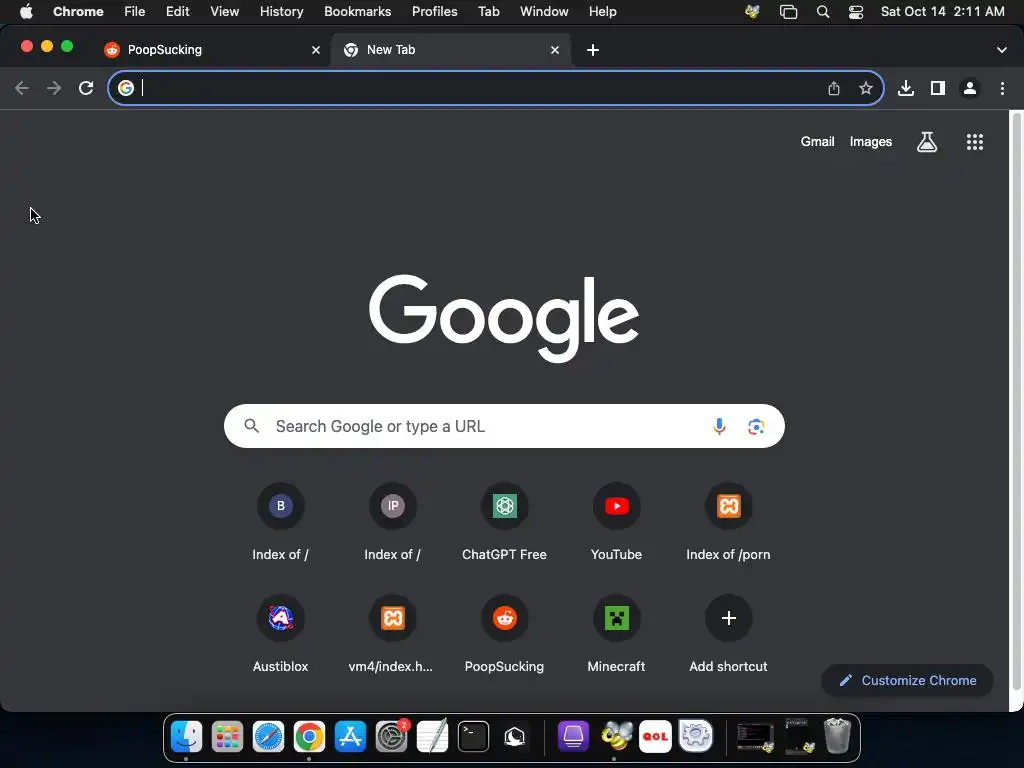This screenshot has width=1024, height=768.
Task: Open the Help menu
Action: (602, 12)
